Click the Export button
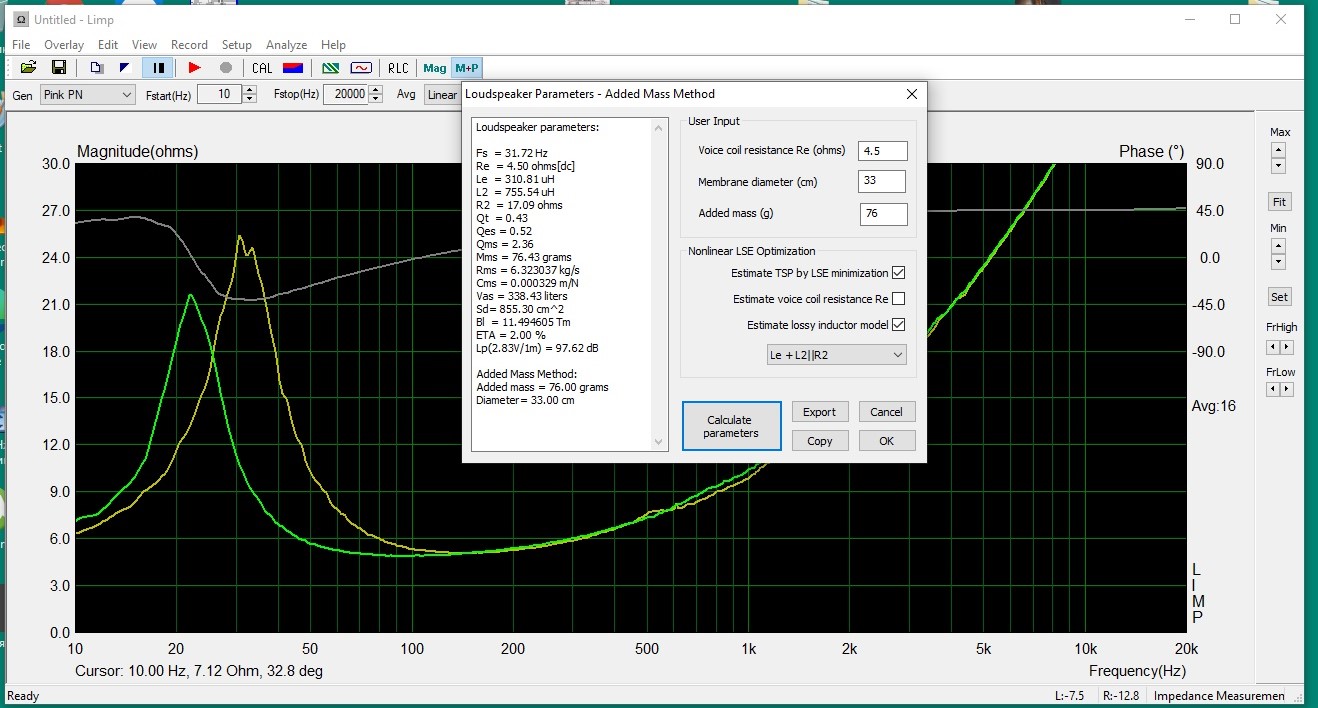This screenshot has height=708, width=1318. pos(819,412)
